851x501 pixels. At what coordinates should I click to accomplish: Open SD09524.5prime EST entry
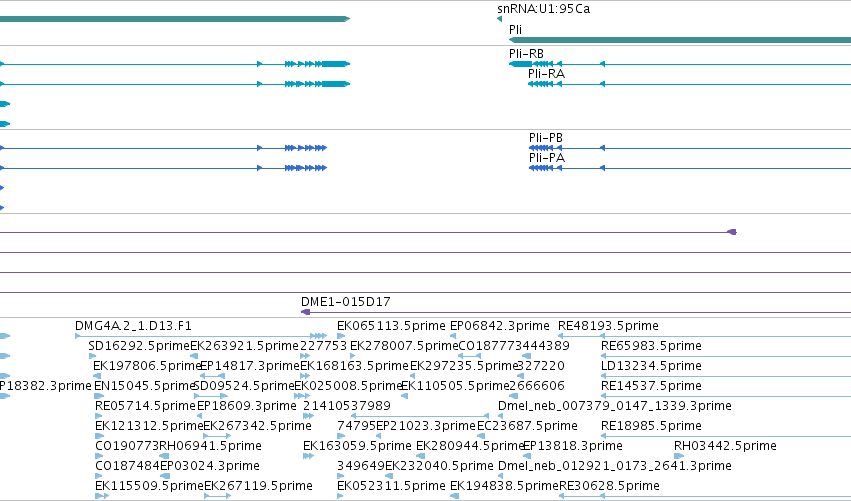(x=244, y=386)
